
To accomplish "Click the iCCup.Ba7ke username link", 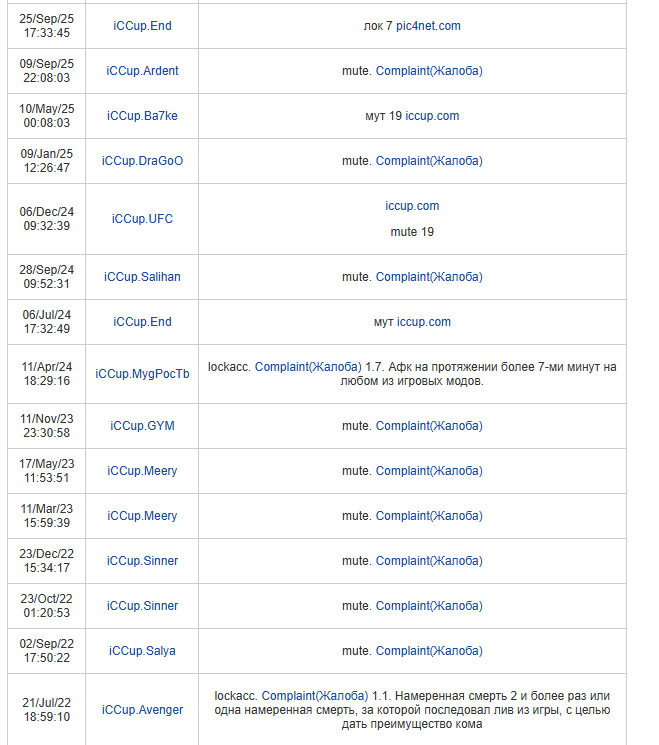I will pos(142,116).
